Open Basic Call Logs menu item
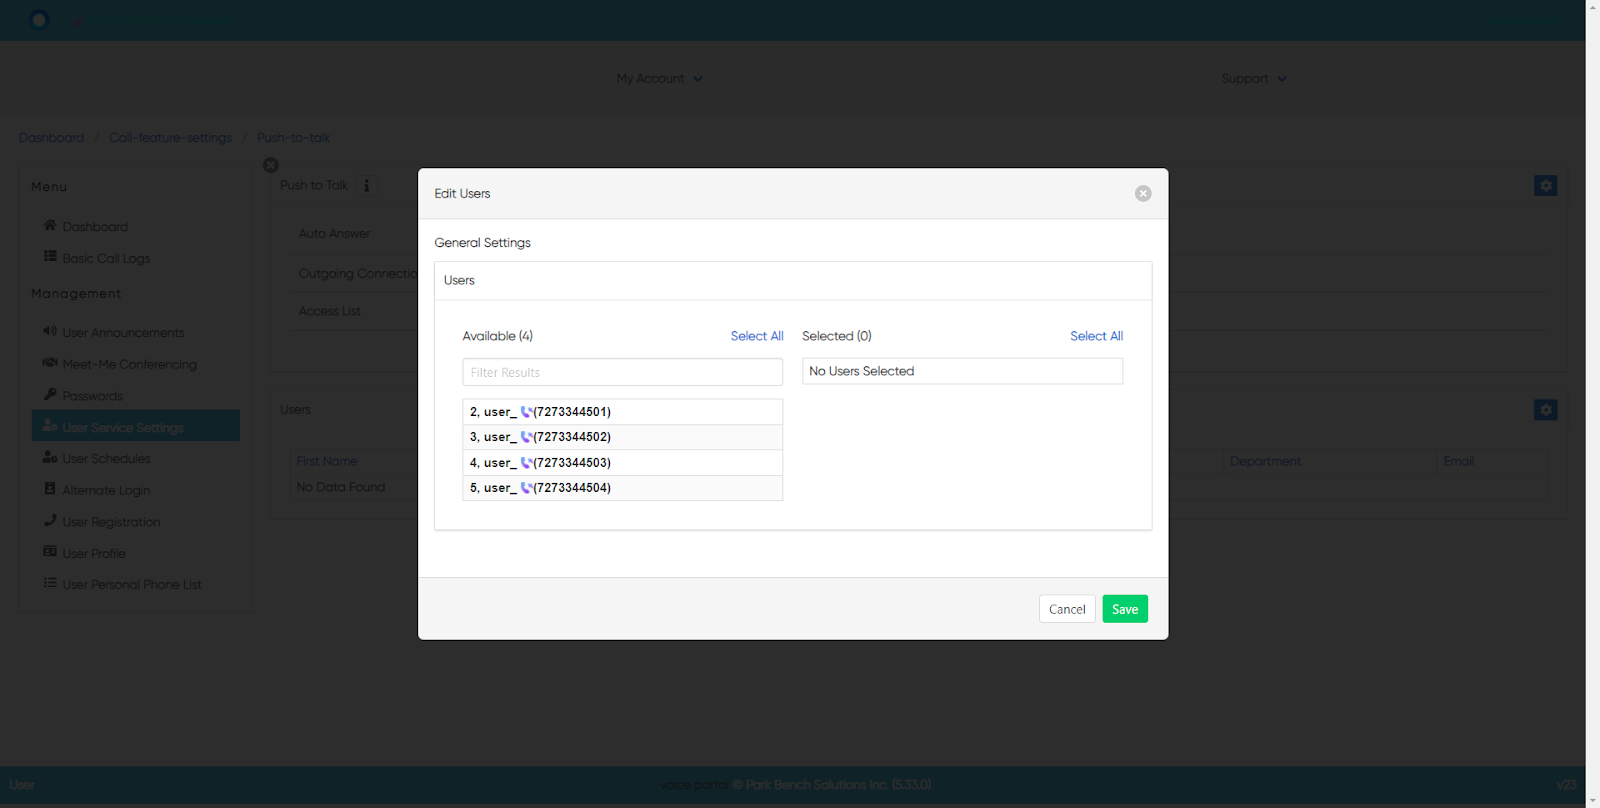Viewport: 1600px width, 808px height. click(x=106, y=258)
